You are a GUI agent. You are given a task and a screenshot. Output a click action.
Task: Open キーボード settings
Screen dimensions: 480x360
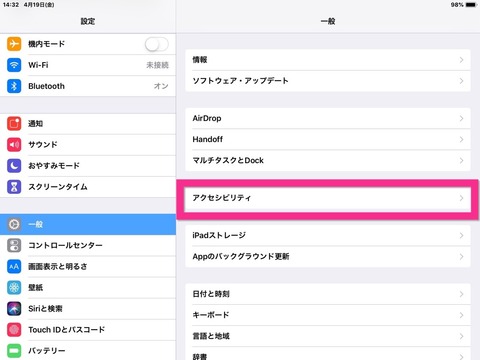coord(328,315)
